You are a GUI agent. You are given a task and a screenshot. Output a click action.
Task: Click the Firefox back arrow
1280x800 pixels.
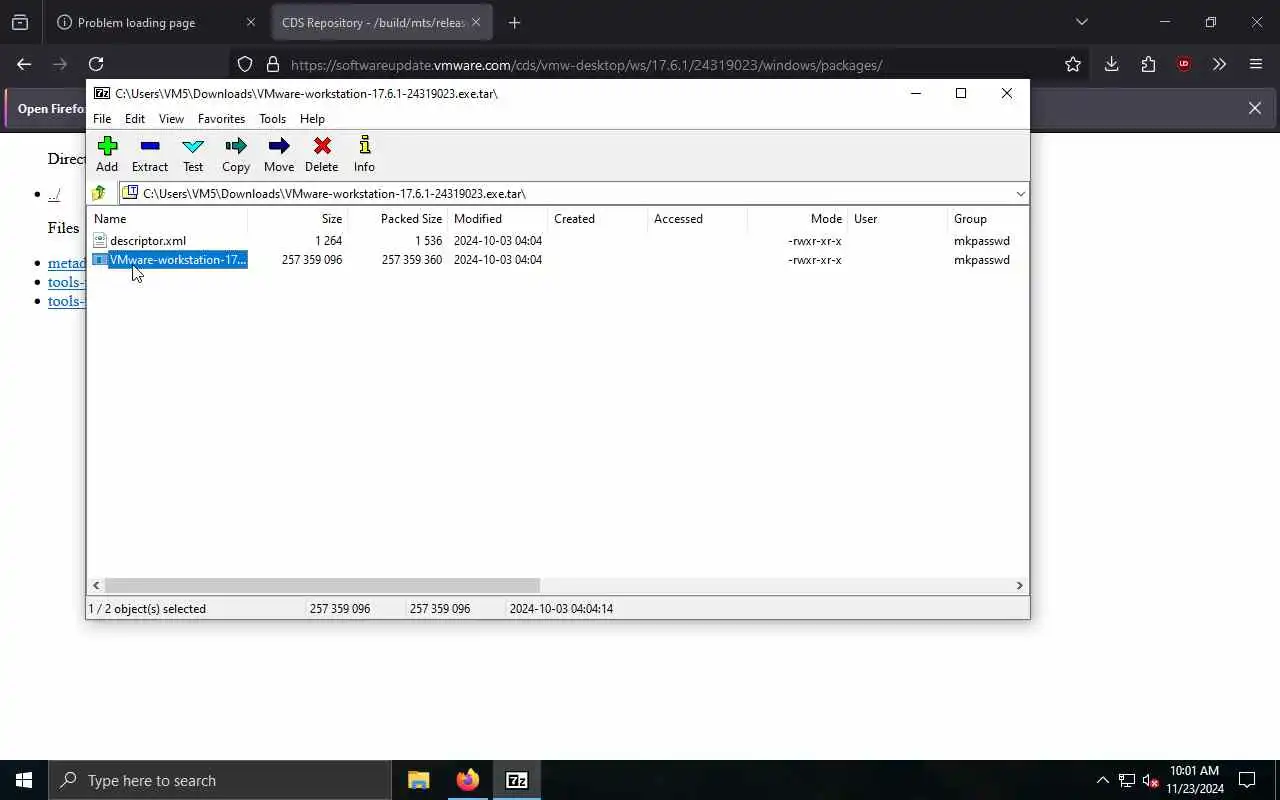click(24, 64)
